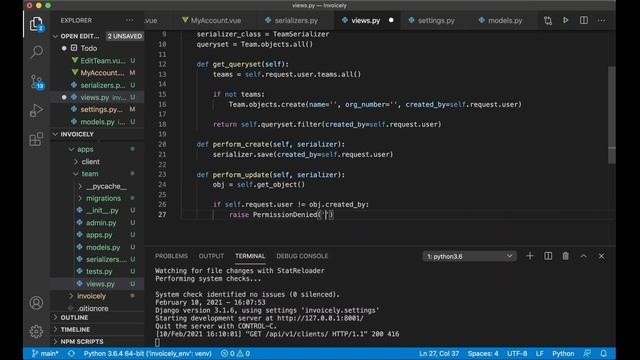Split the editor right
The image size is (640, 360).
(x=584, y=20)
